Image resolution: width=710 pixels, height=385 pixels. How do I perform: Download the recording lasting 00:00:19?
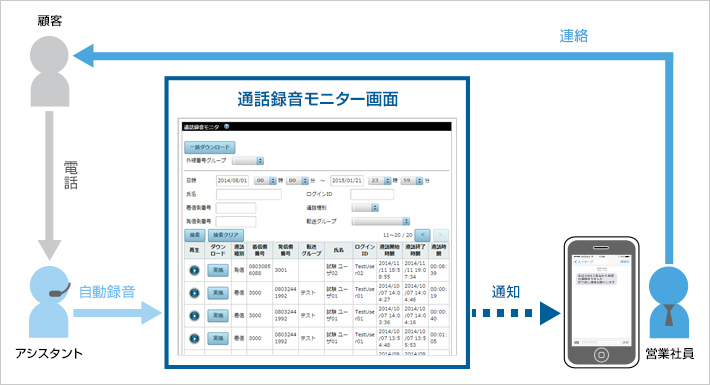pos(218,293)
